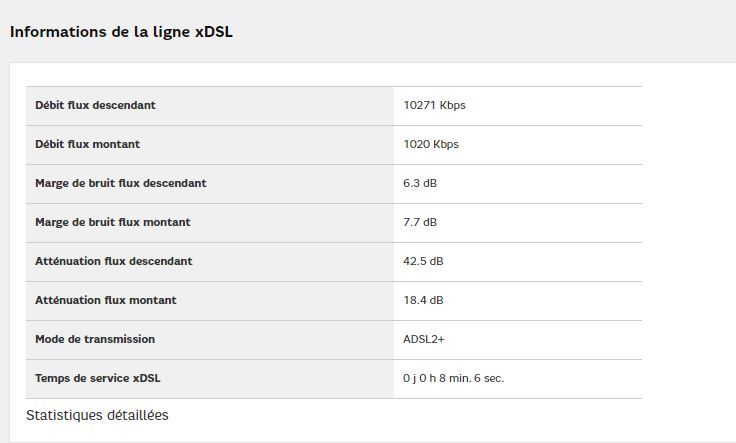Click the 18.4 dB attenuation value
Screen dimensions: 736x443
(x=423, y=300)
